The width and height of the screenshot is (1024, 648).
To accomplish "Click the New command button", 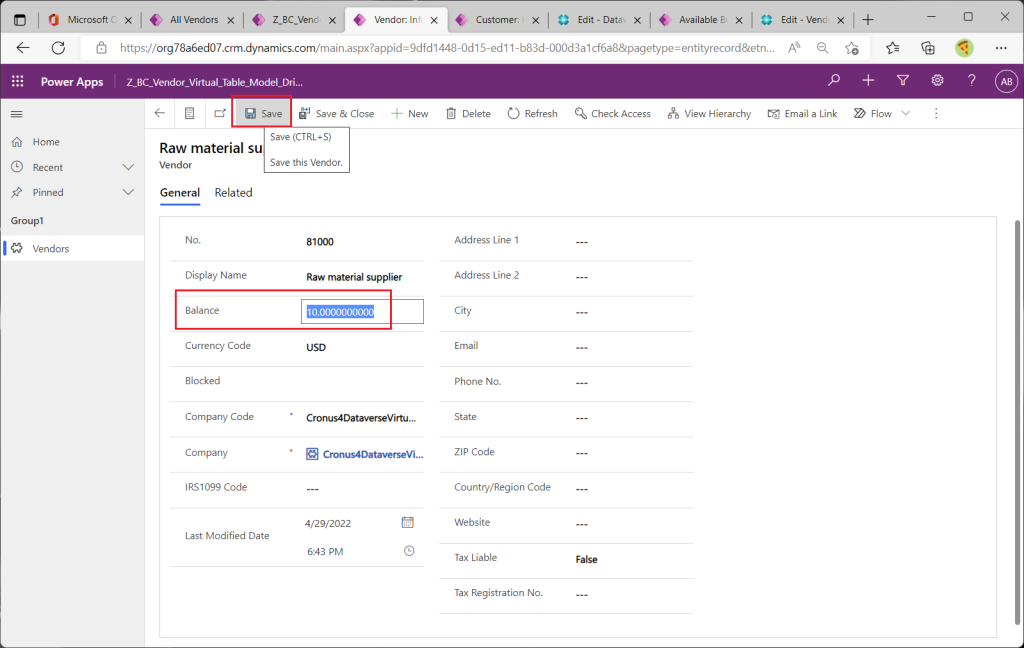I will (409, 113).
